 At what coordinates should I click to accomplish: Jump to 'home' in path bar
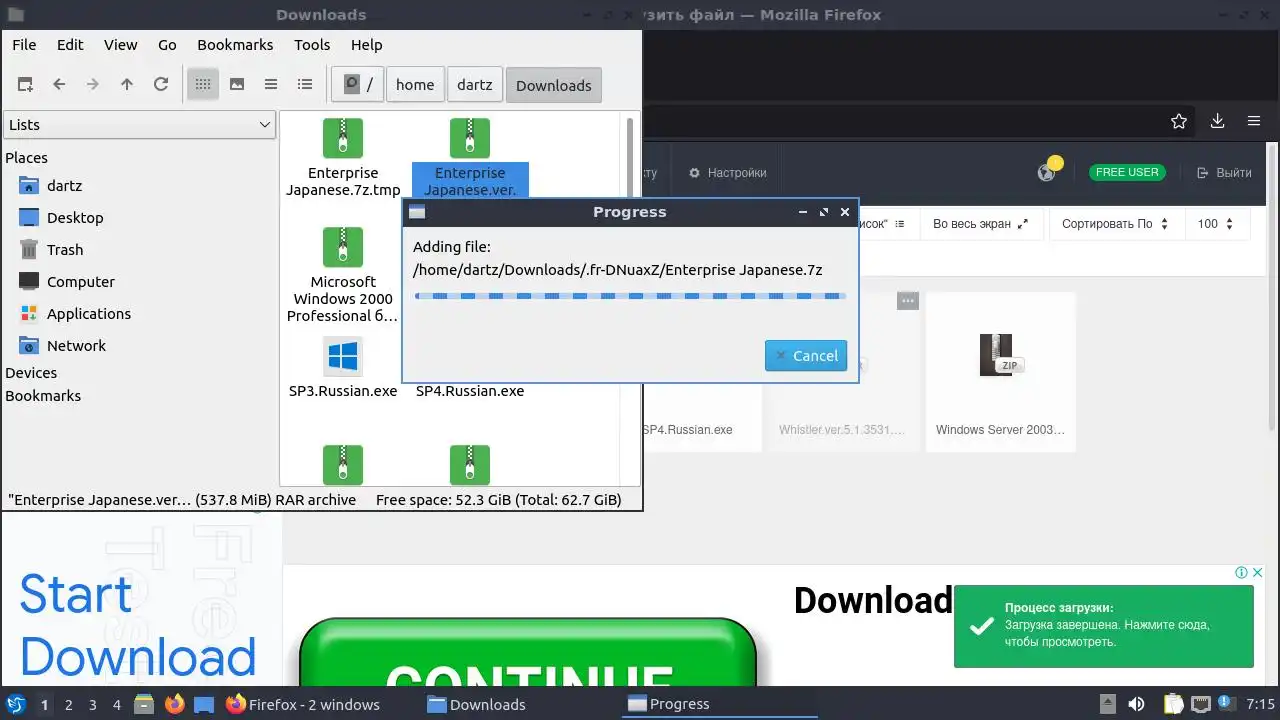click(415, 85)
